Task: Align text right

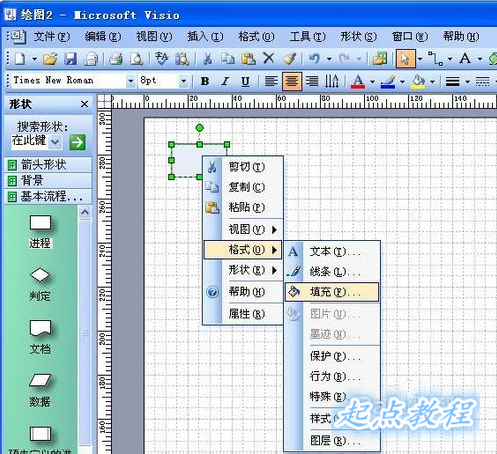Action: pos(312,81)
